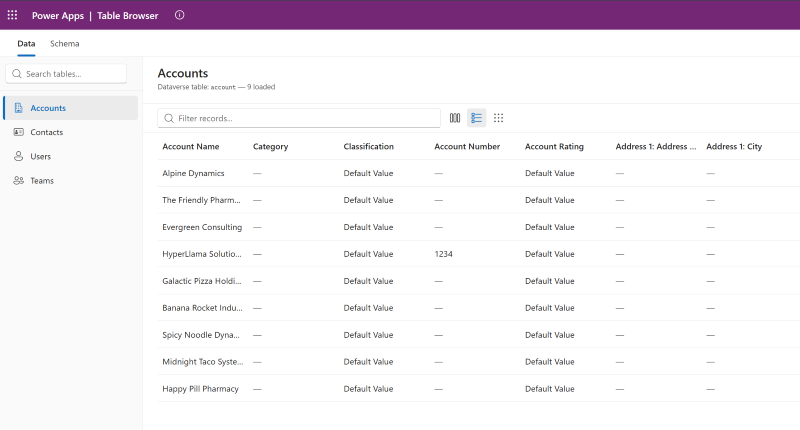
Task: Click the Classification column header
Action: click(x=368, y=147)
